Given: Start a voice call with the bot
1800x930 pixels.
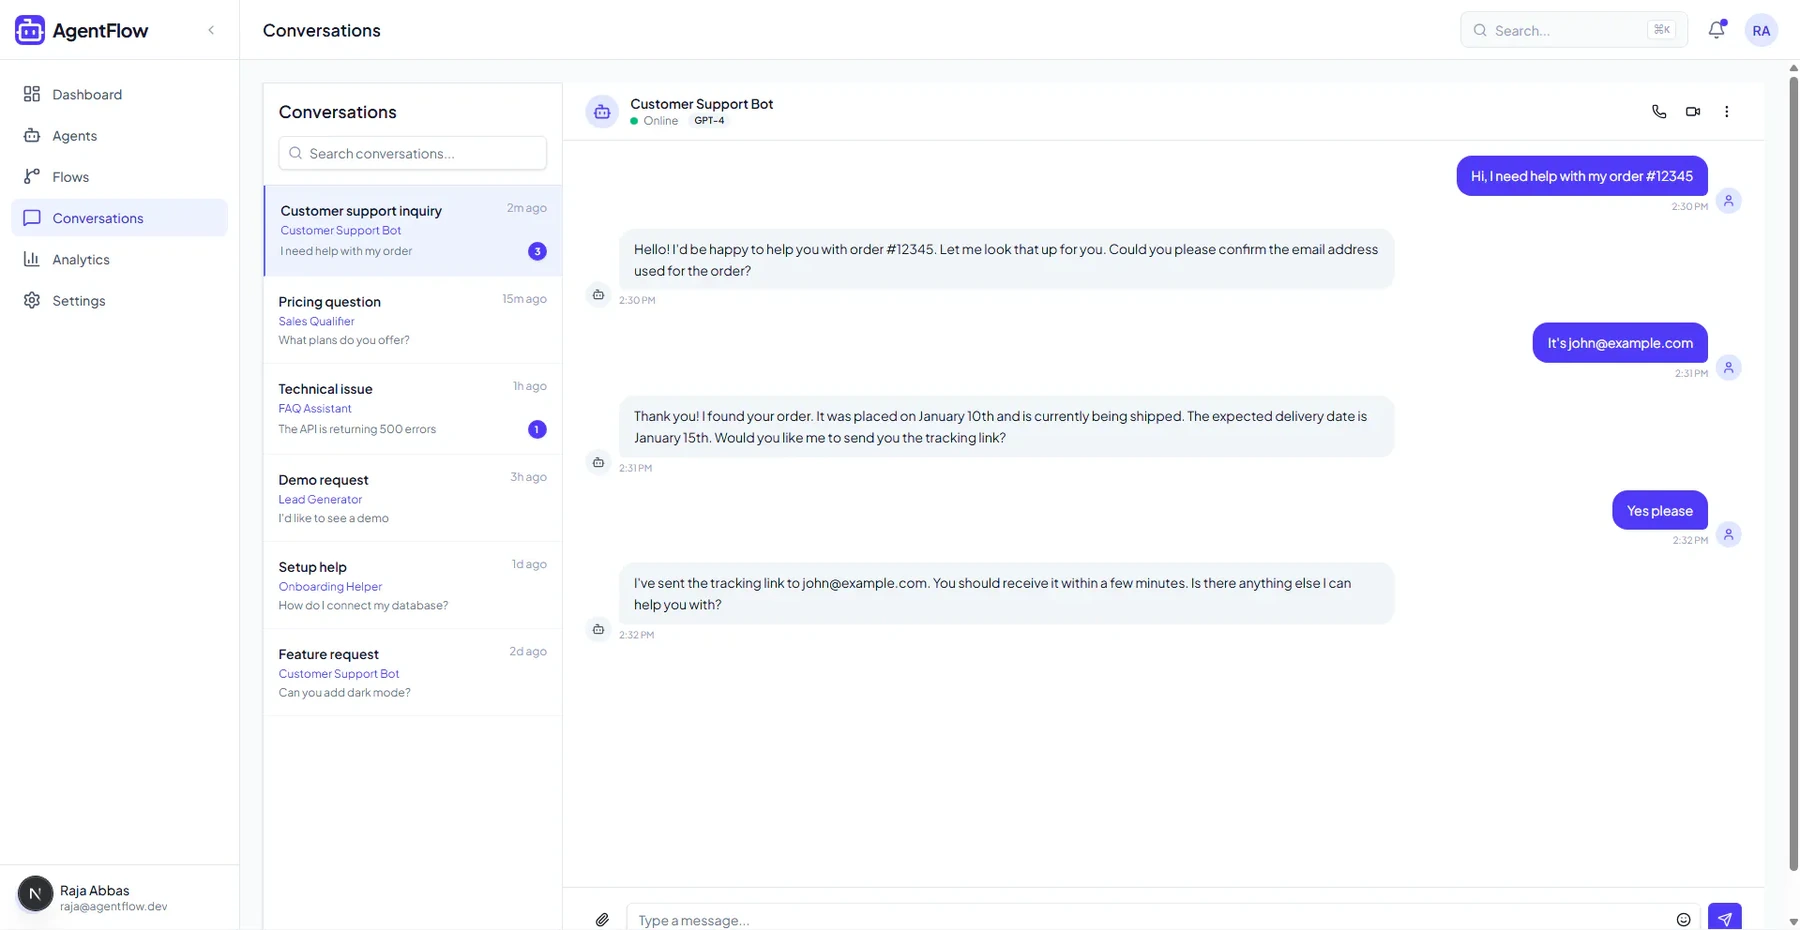Looking at the screenshot, I should [x=1659, y=111].
